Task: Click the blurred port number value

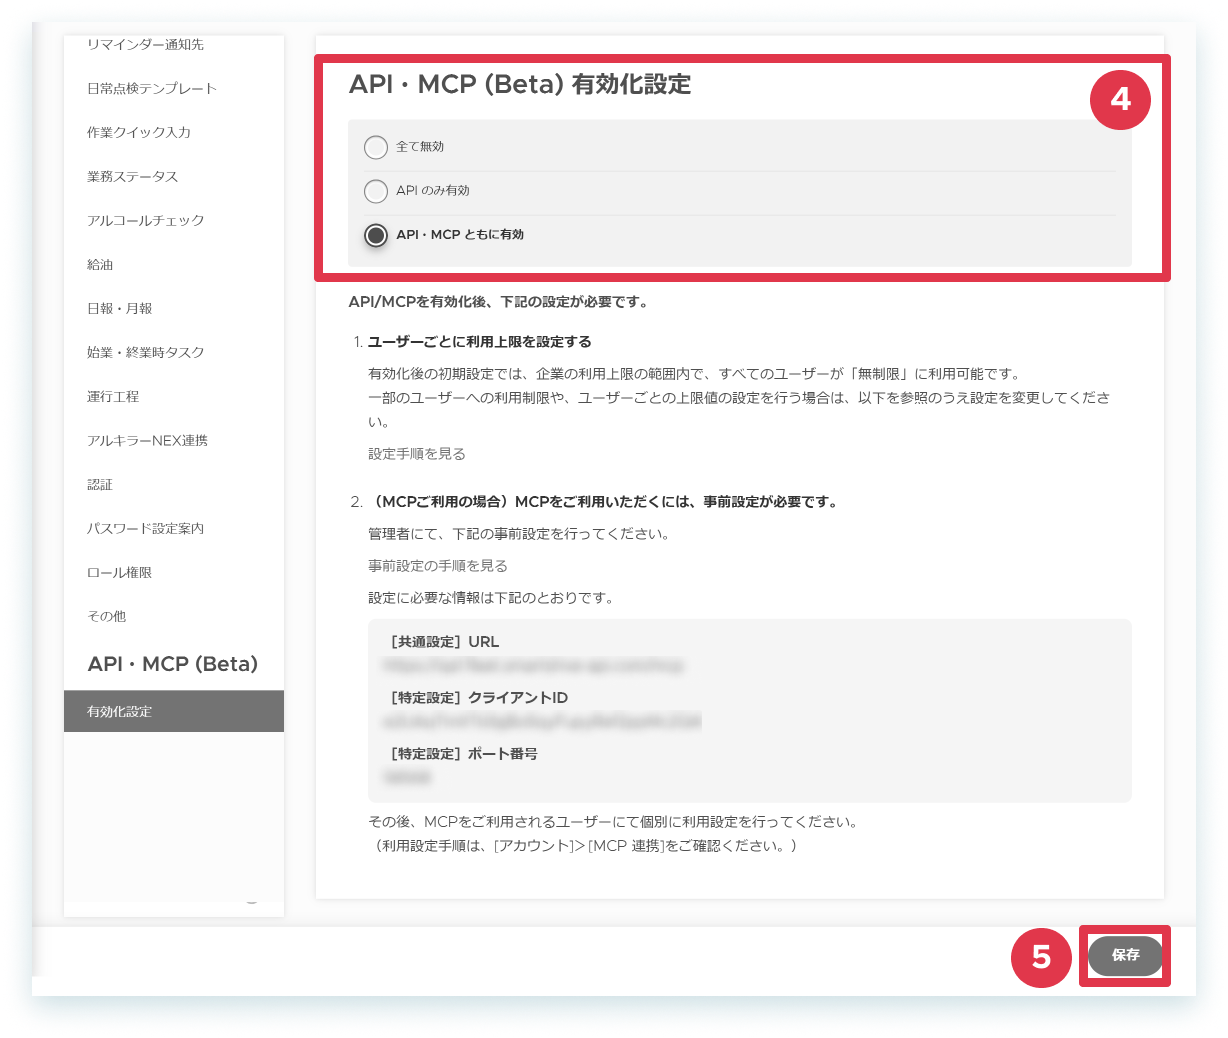Action: [x=407, y=778]
